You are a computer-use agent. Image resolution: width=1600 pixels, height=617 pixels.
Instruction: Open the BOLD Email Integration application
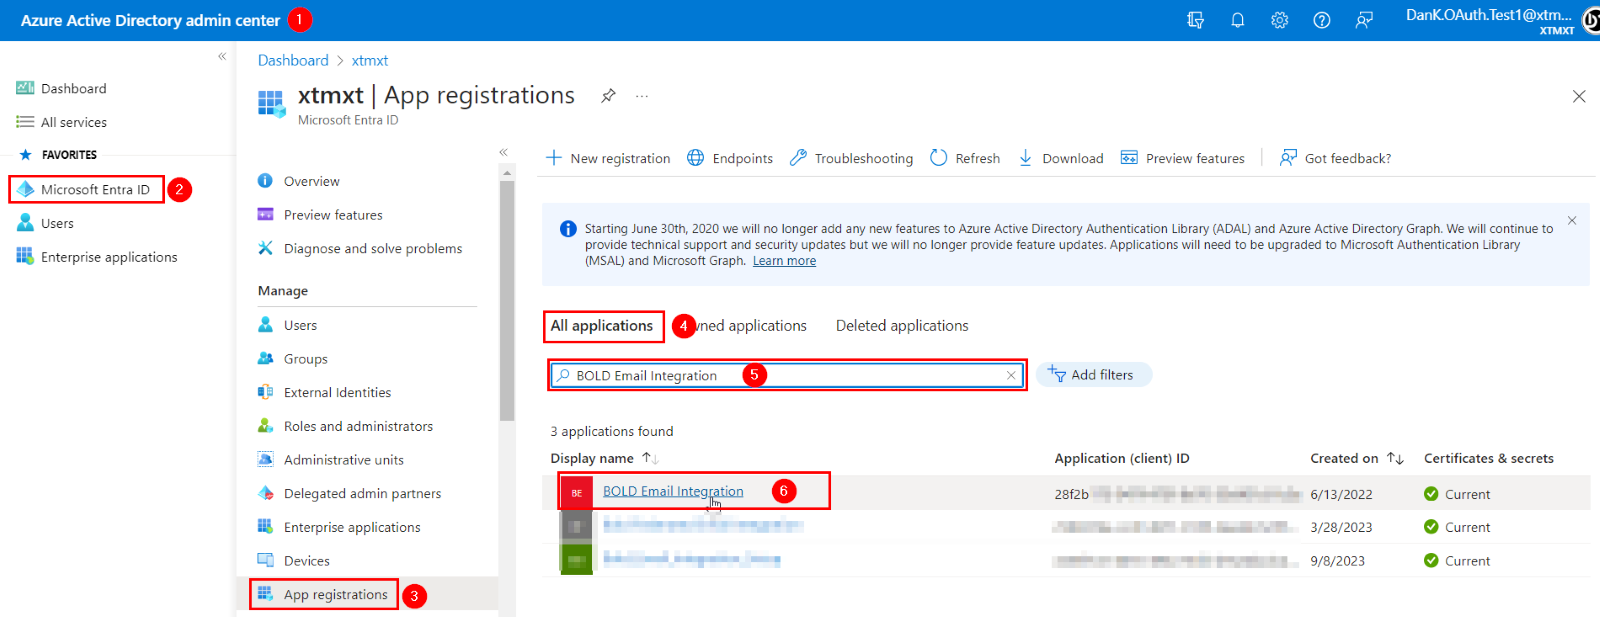click(673, 491)
